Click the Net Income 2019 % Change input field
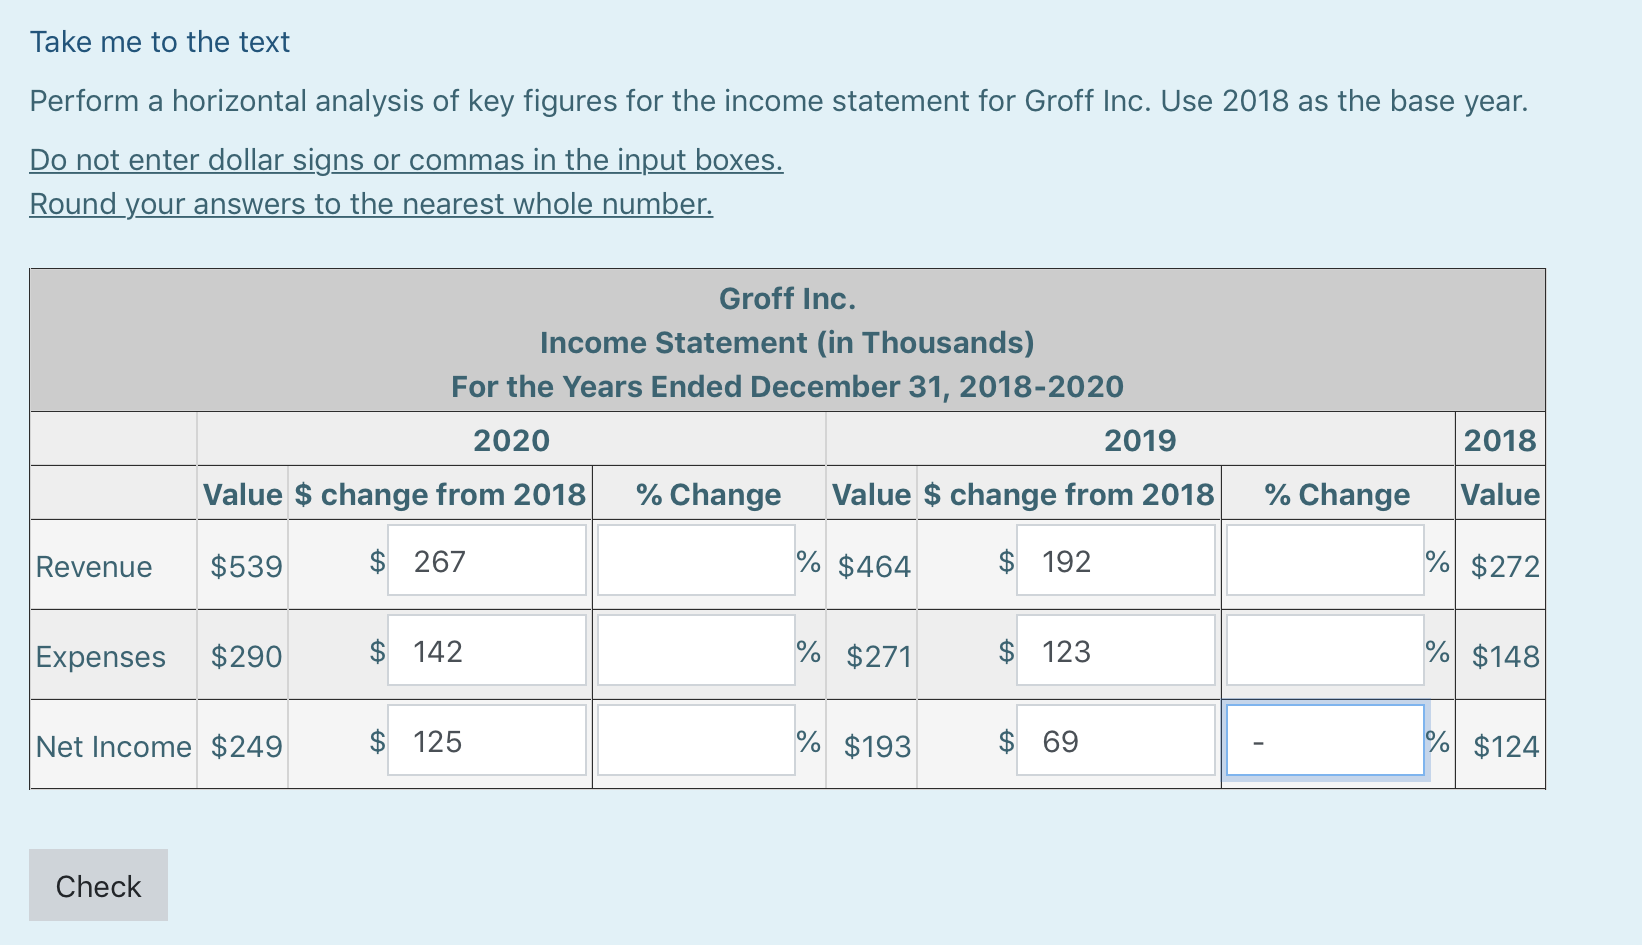Image resolution: width=1642 pixels, height=948 pixels. tap(1324, 740)
